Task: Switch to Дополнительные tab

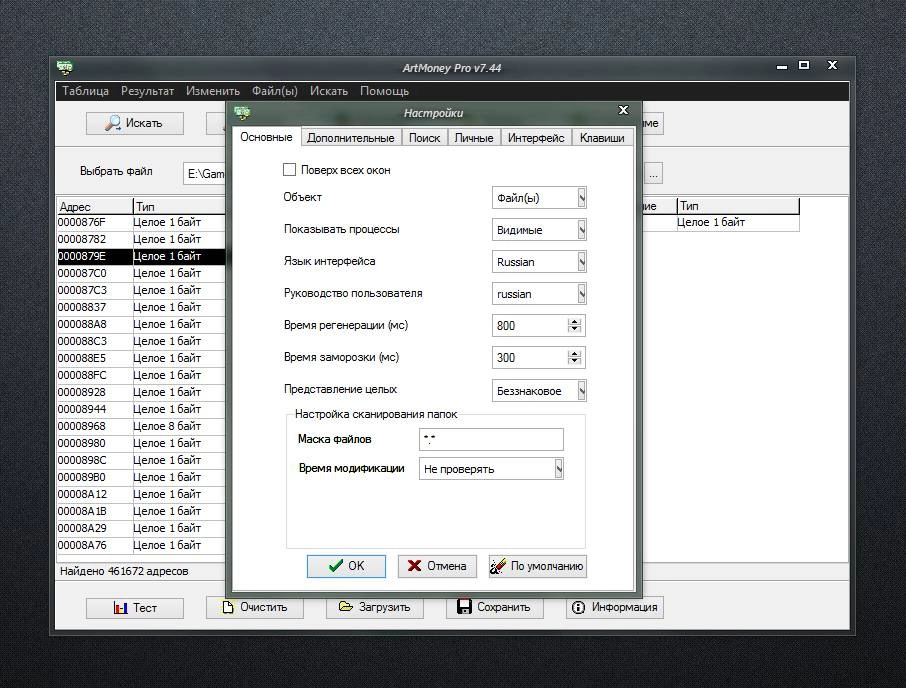Action: (351, 138)
